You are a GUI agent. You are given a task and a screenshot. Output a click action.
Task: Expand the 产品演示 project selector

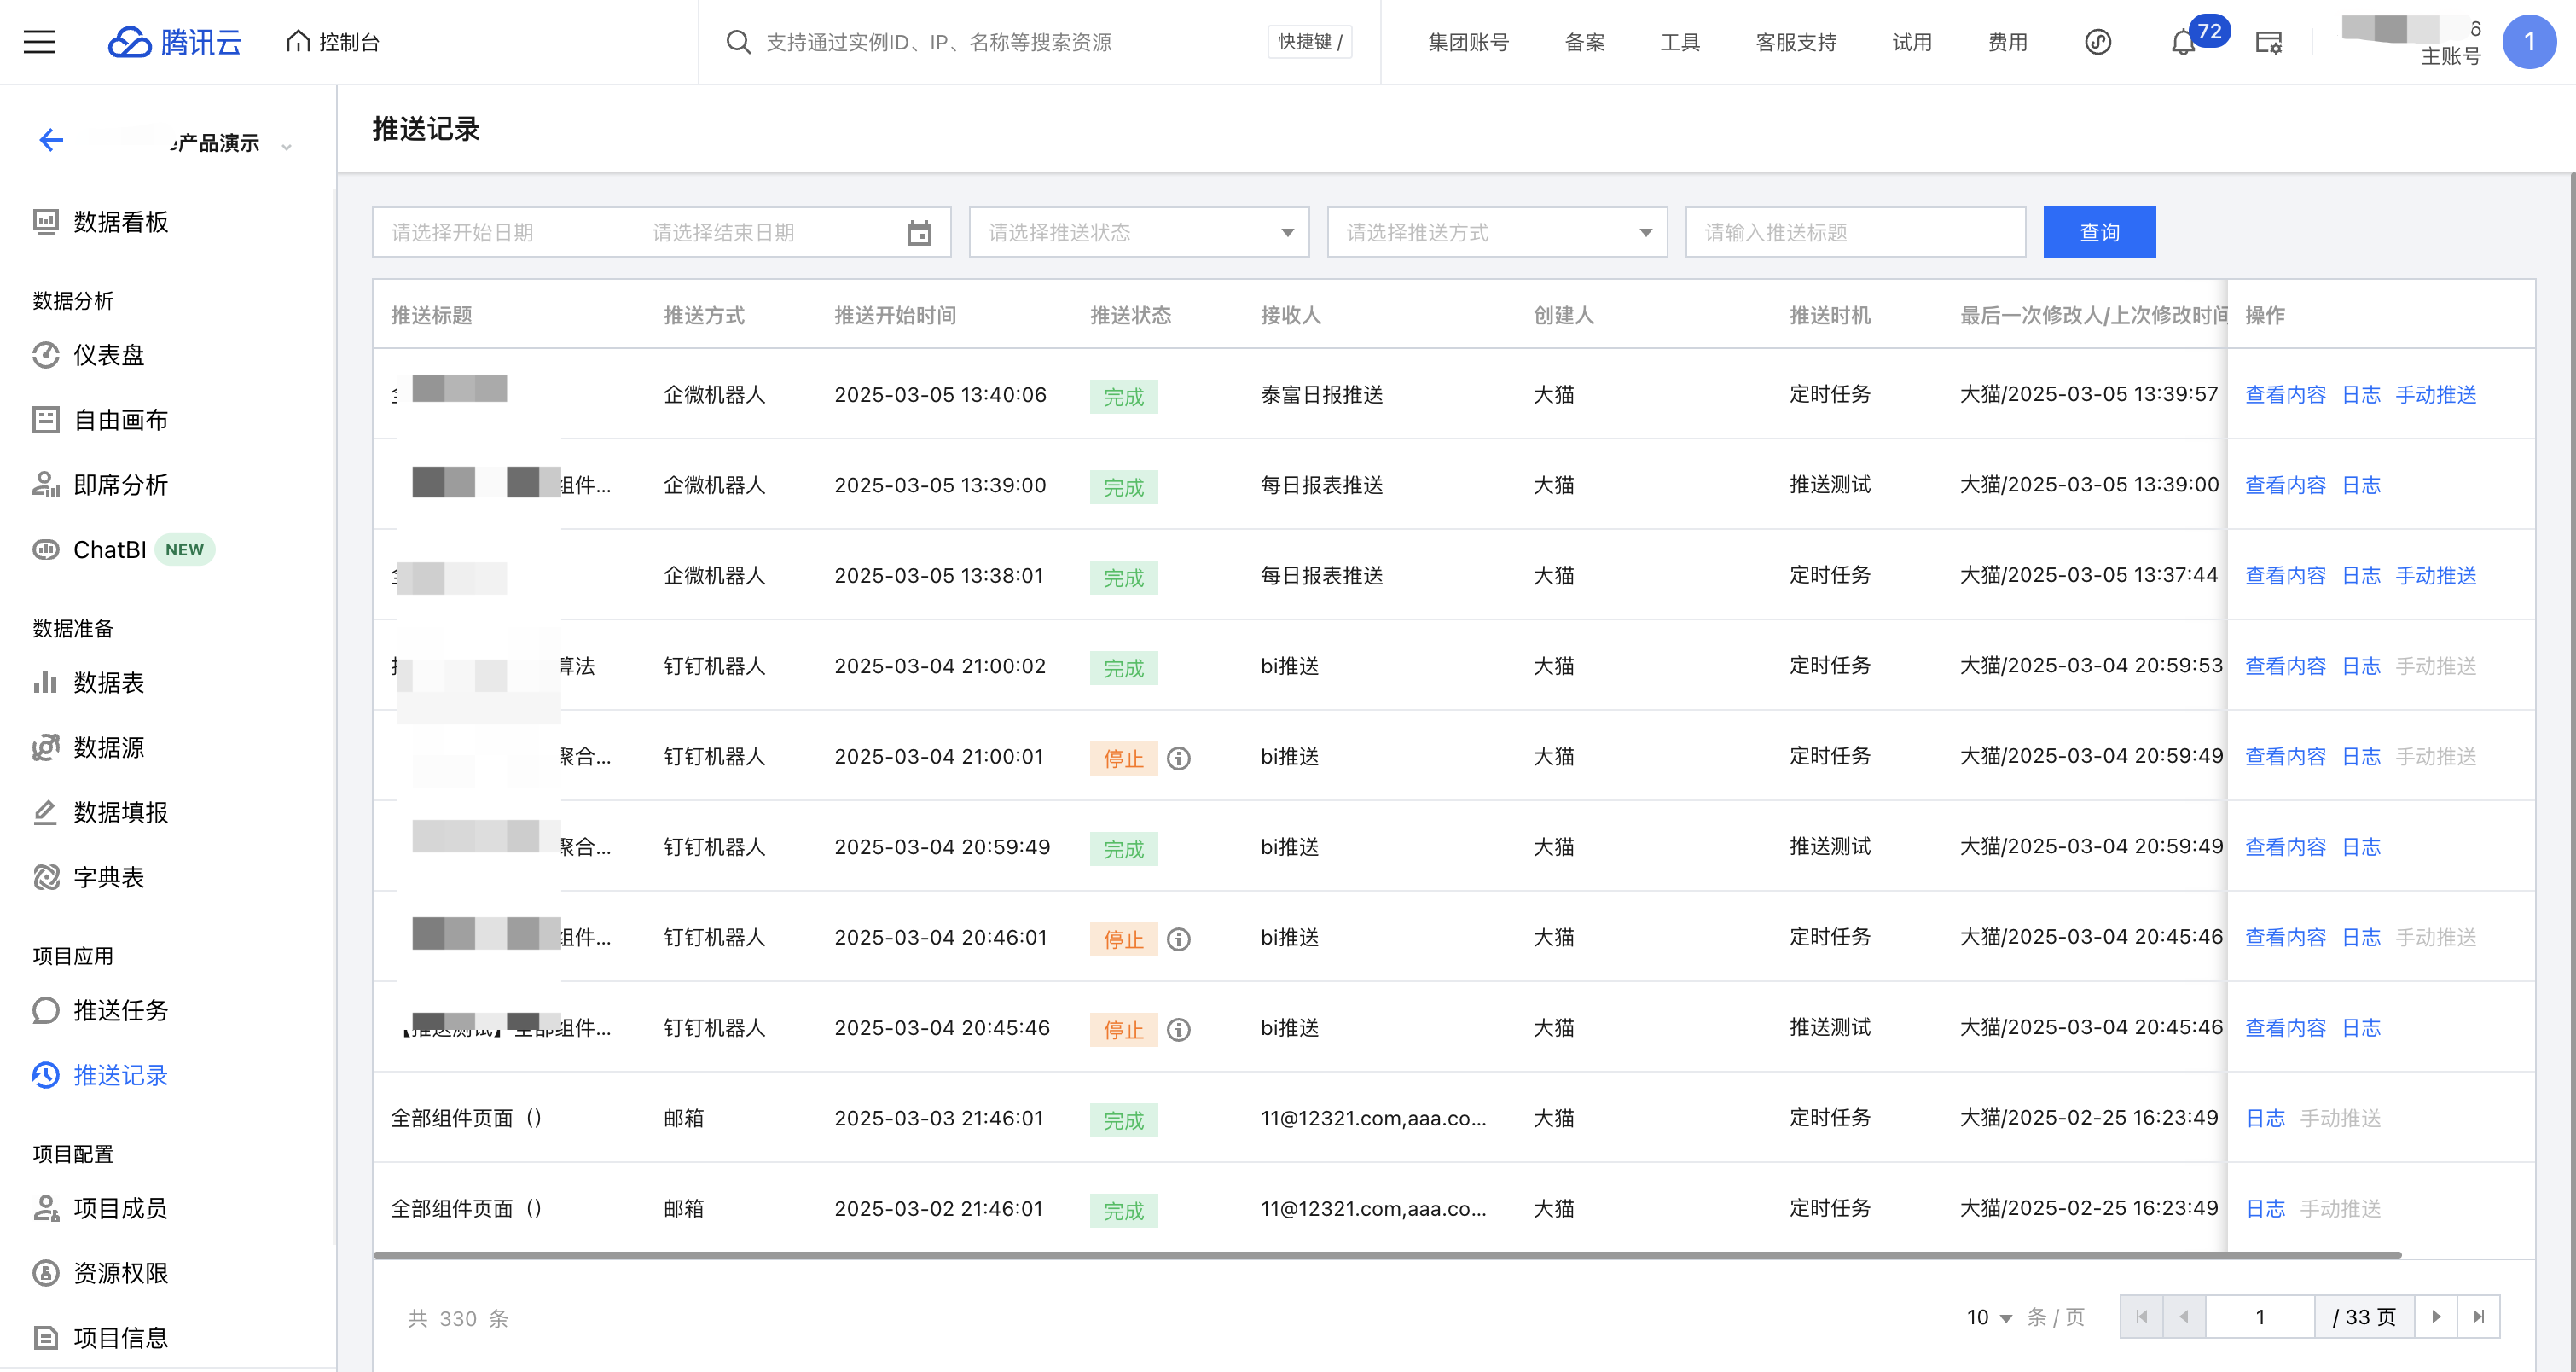285,145
